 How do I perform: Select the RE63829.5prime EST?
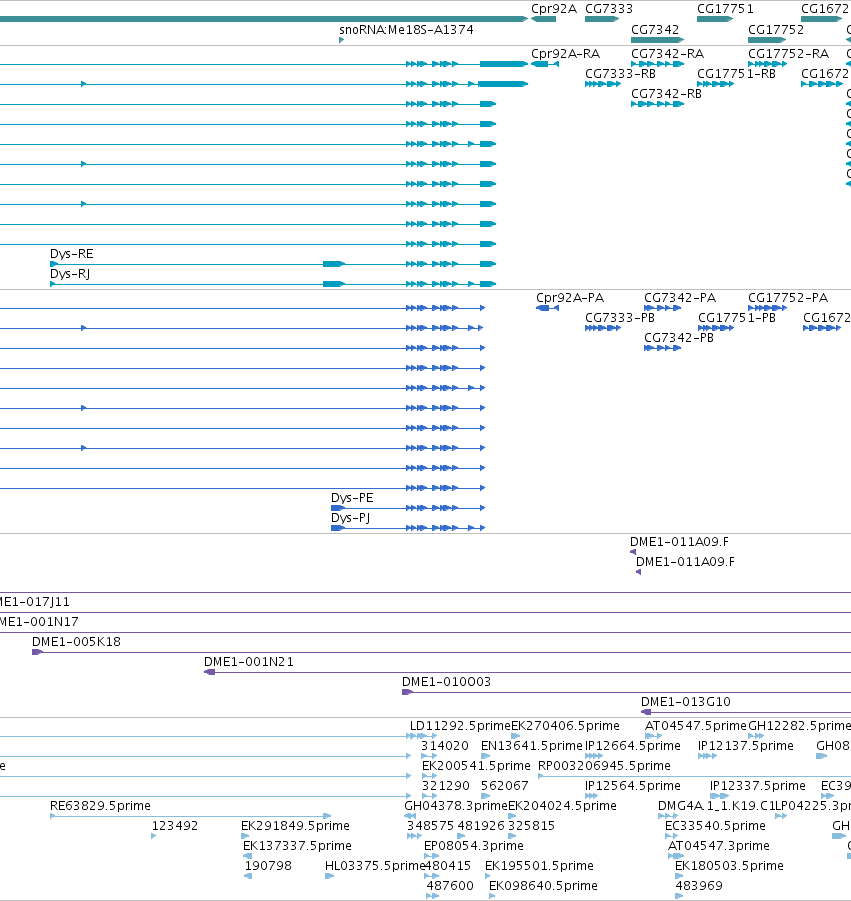coord(191,816)
